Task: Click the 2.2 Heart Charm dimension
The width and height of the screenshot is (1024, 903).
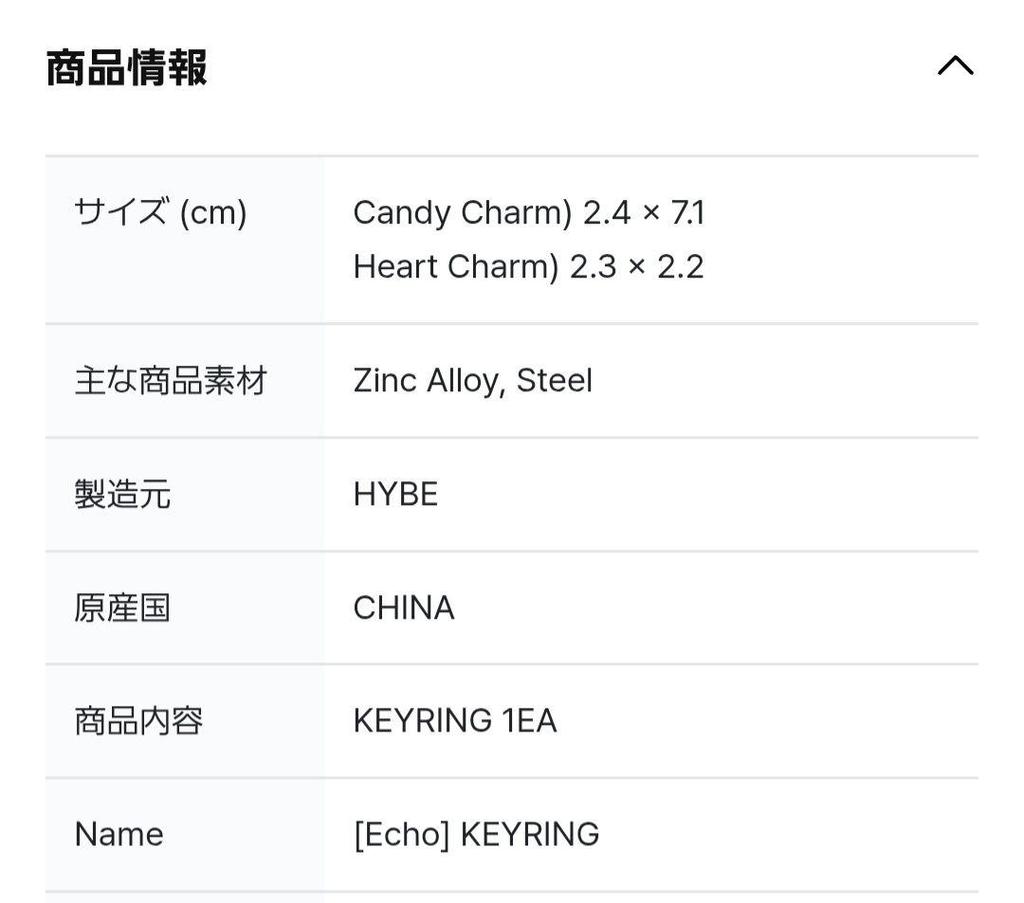Action: coord(680,266)
